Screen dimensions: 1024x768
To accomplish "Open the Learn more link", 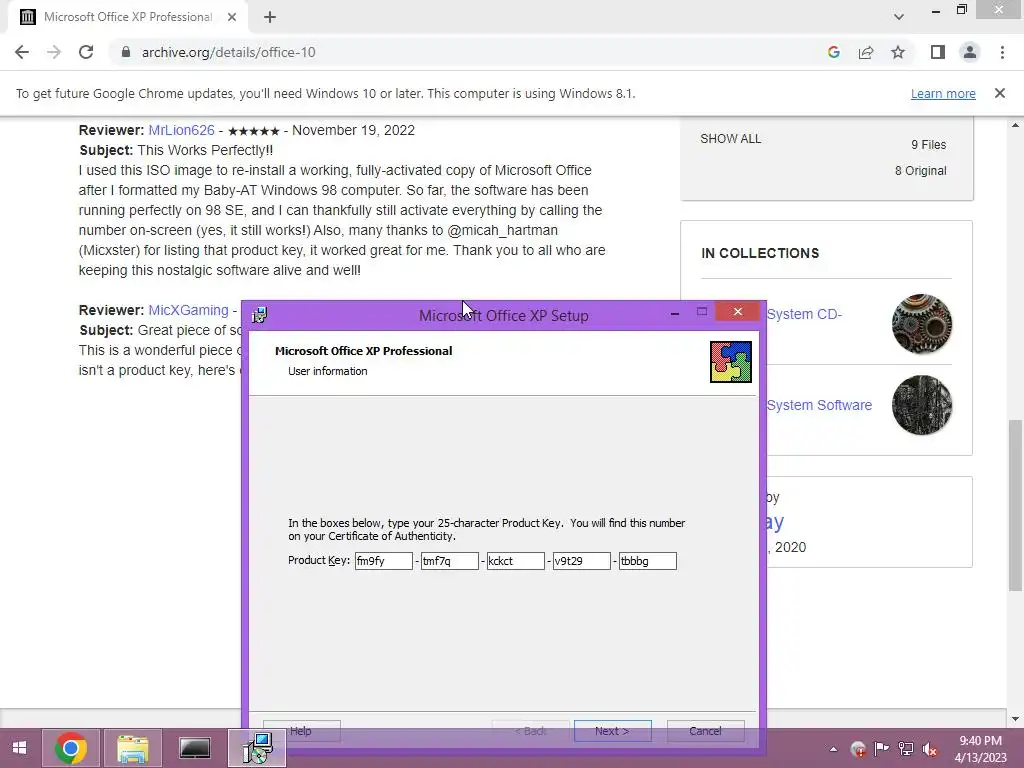I will [x=943, y=93].
